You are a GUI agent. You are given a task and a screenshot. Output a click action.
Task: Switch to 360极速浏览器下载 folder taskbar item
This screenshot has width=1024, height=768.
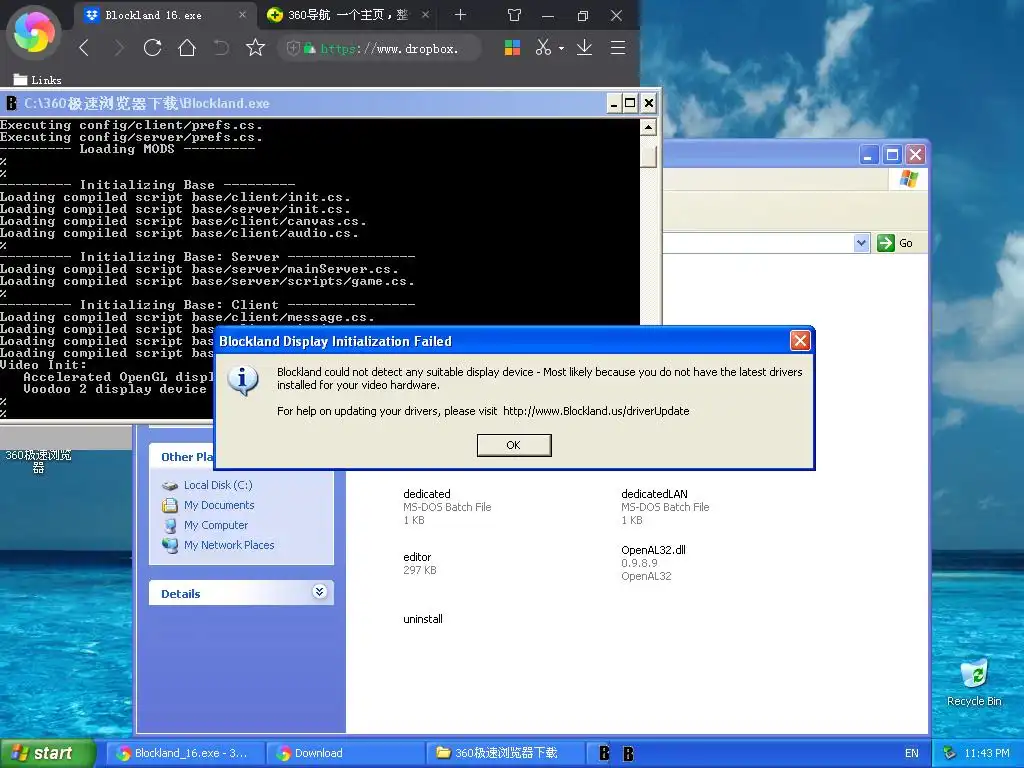[x=505, y=753]
